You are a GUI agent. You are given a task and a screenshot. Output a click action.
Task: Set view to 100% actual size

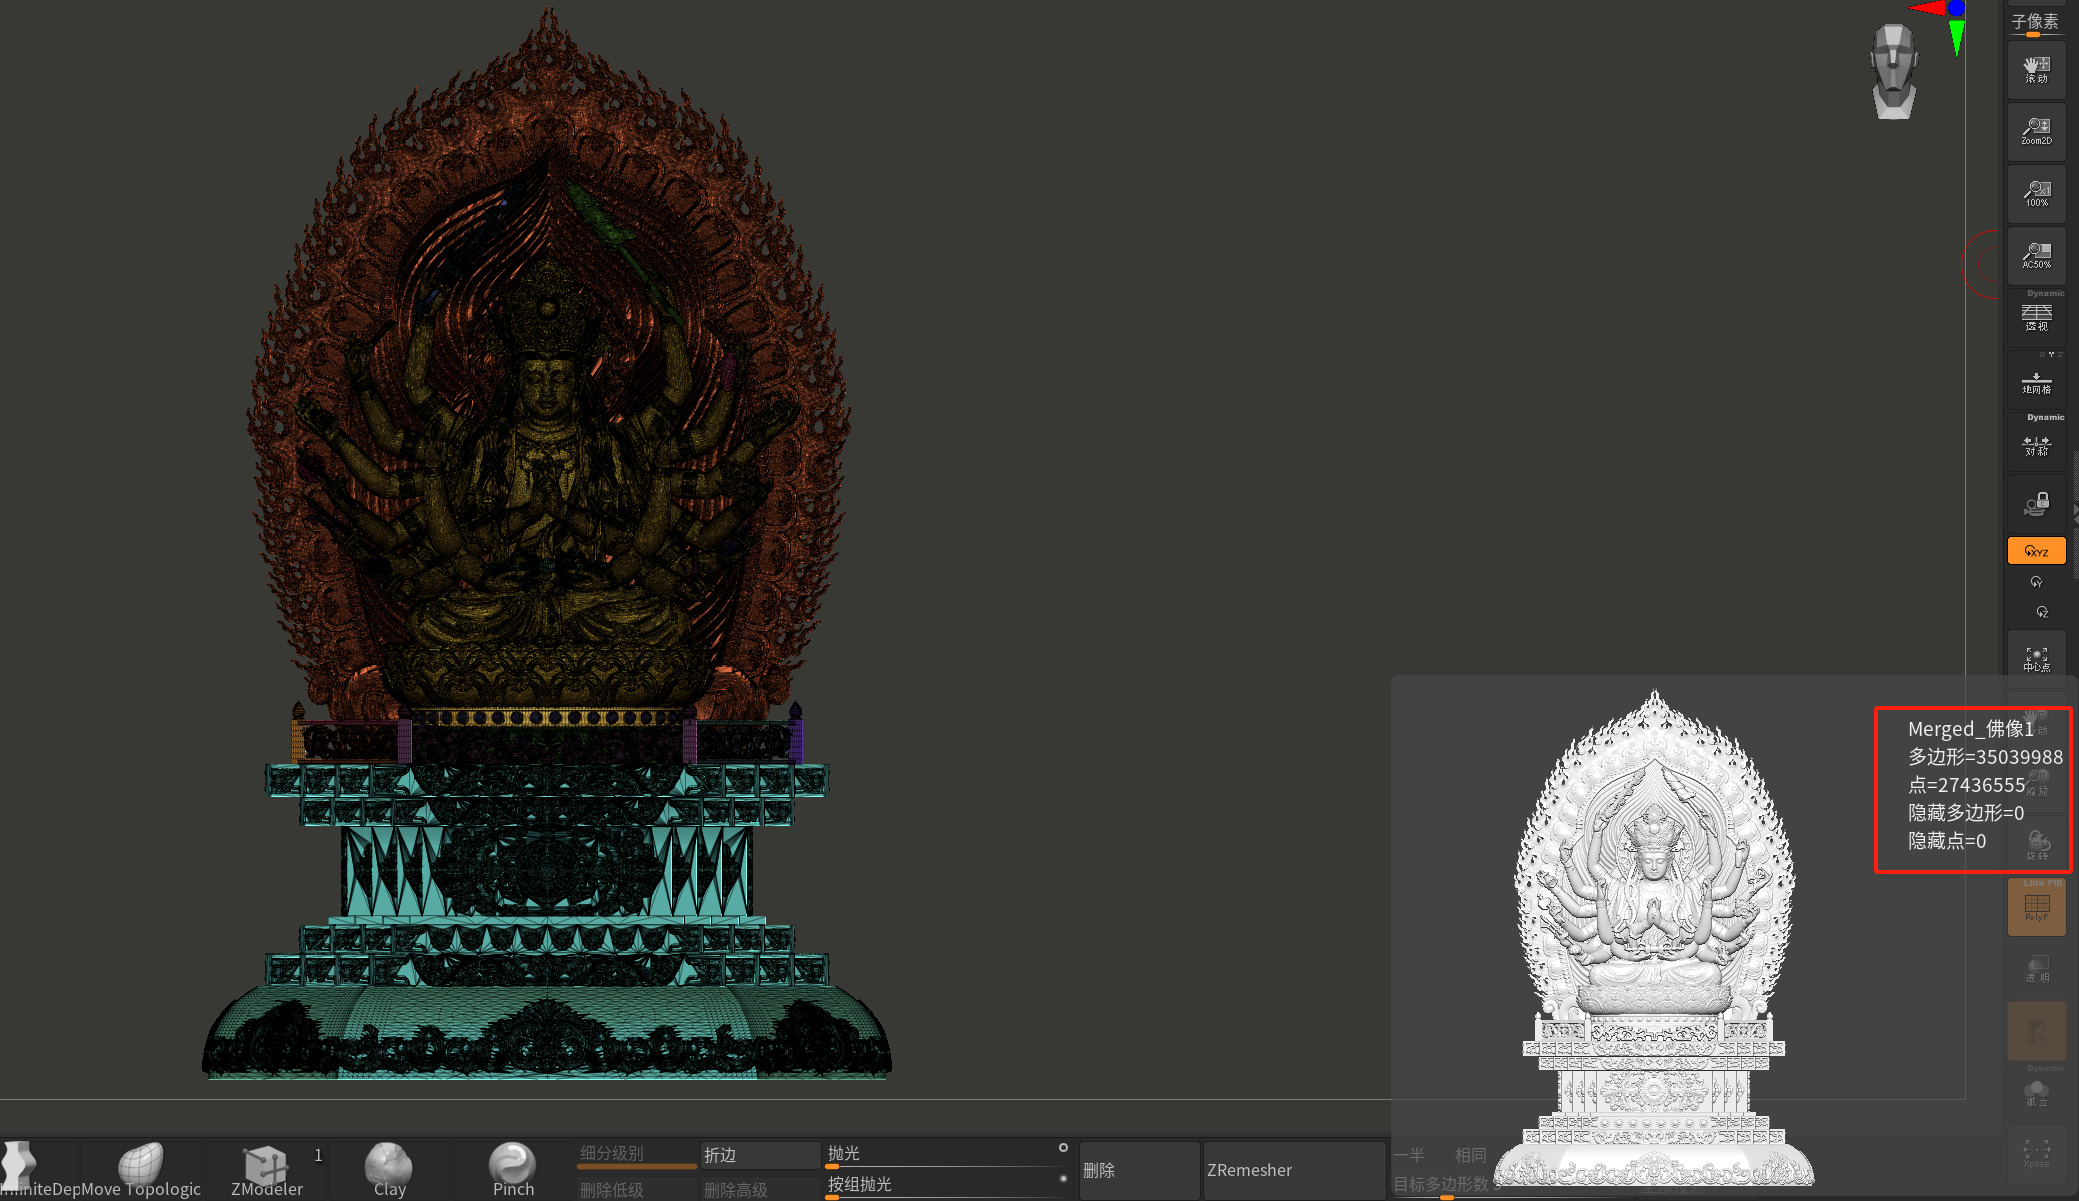click(x=2036, y=194)
